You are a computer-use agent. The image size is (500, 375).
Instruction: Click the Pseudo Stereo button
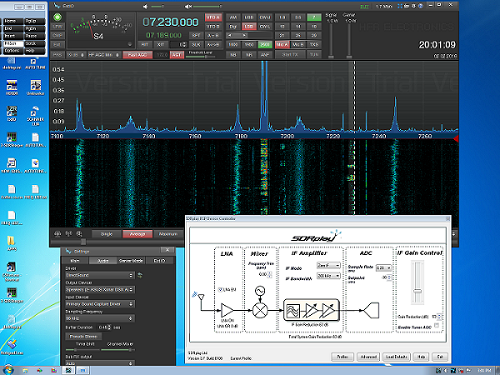point(83,336)
